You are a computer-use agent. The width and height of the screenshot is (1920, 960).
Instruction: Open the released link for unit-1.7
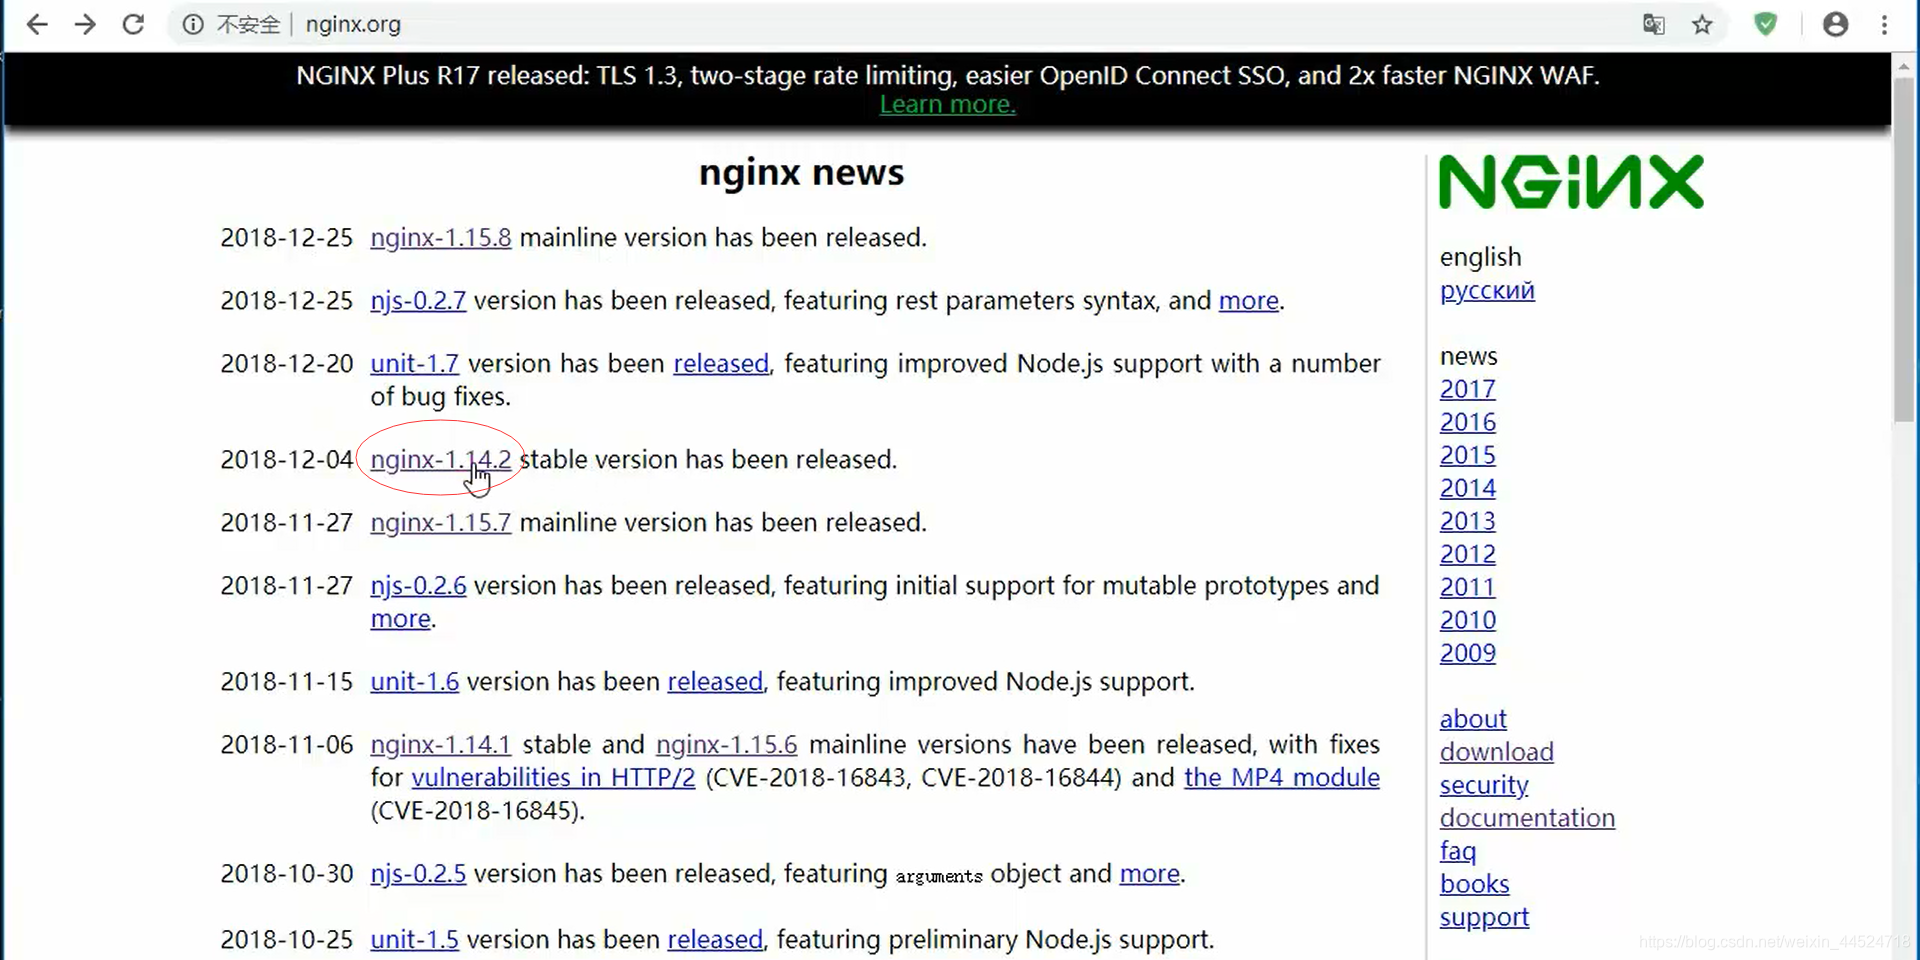pyautogui.click(x=721, y=364)
